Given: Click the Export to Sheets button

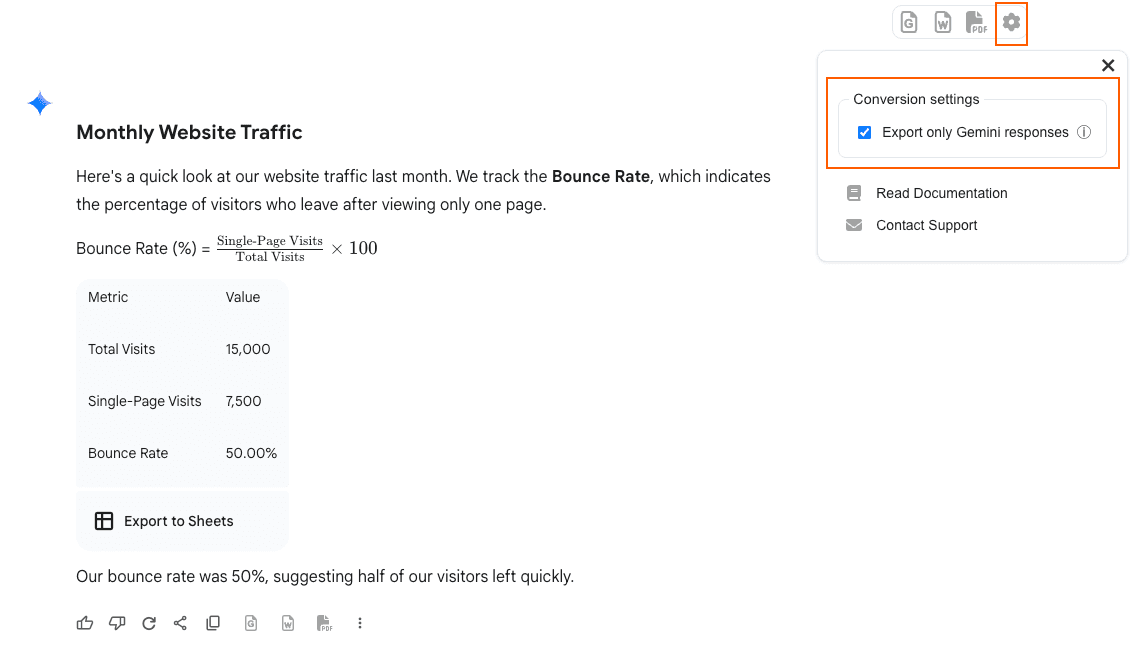Looking at the screenshot, I should click(165, 521).
